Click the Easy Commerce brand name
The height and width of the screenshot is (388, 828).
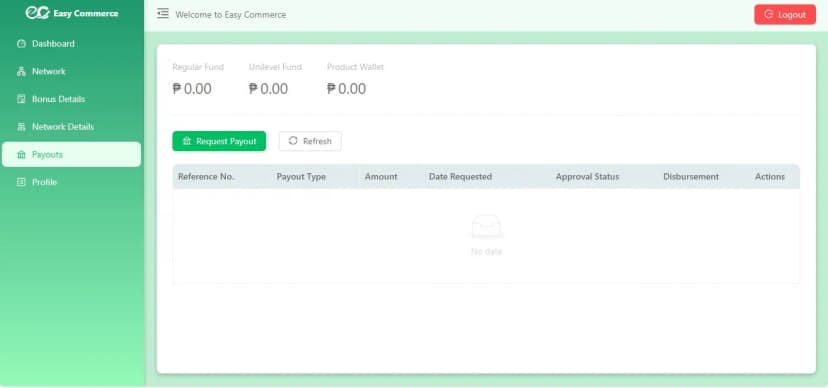86,14
